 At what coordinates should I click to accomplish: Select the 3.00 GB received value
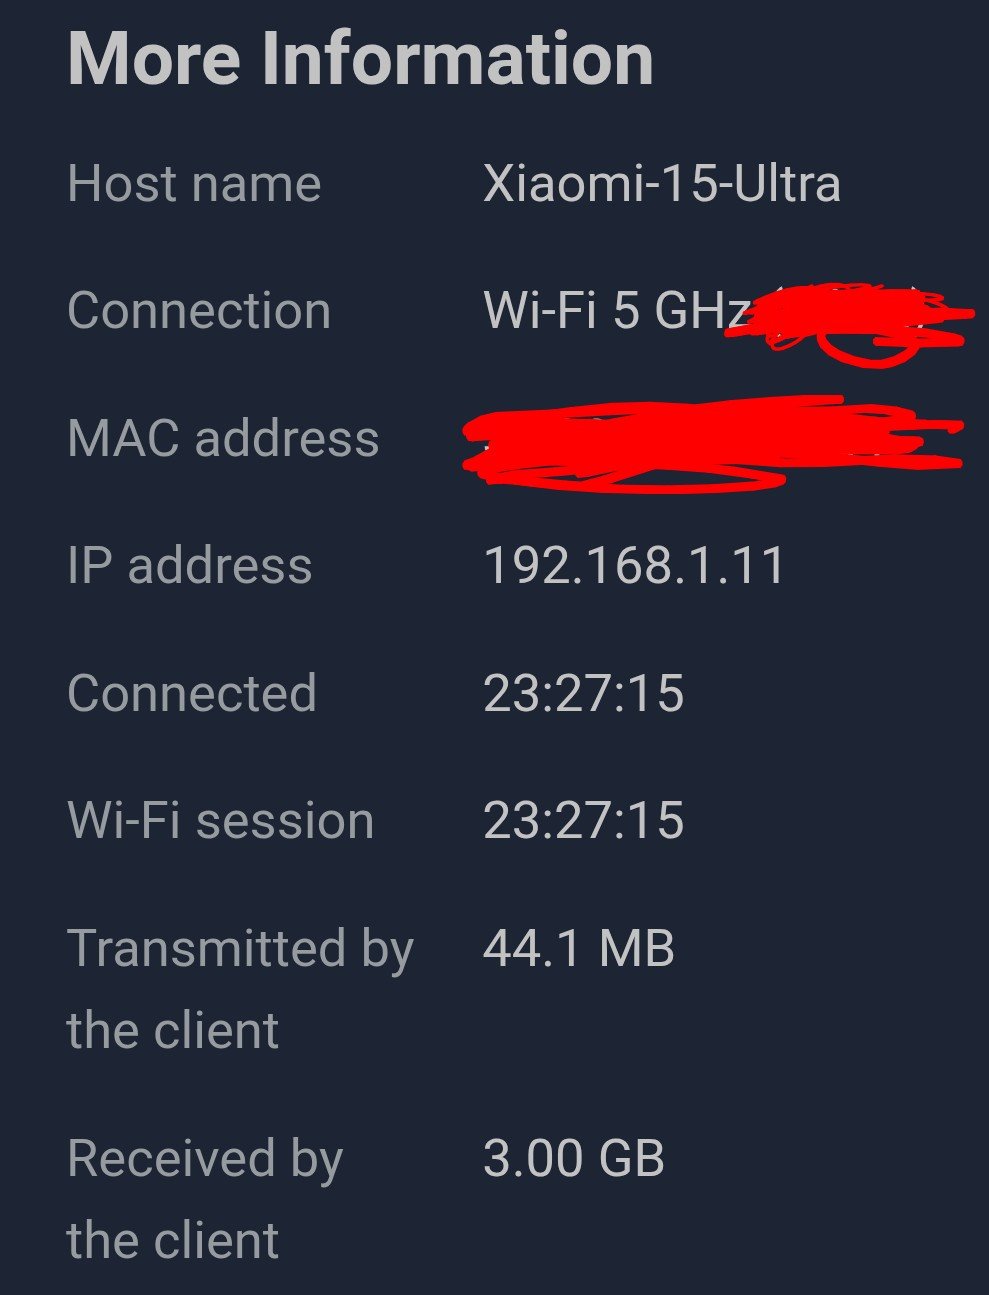(x=573, y=1158)
